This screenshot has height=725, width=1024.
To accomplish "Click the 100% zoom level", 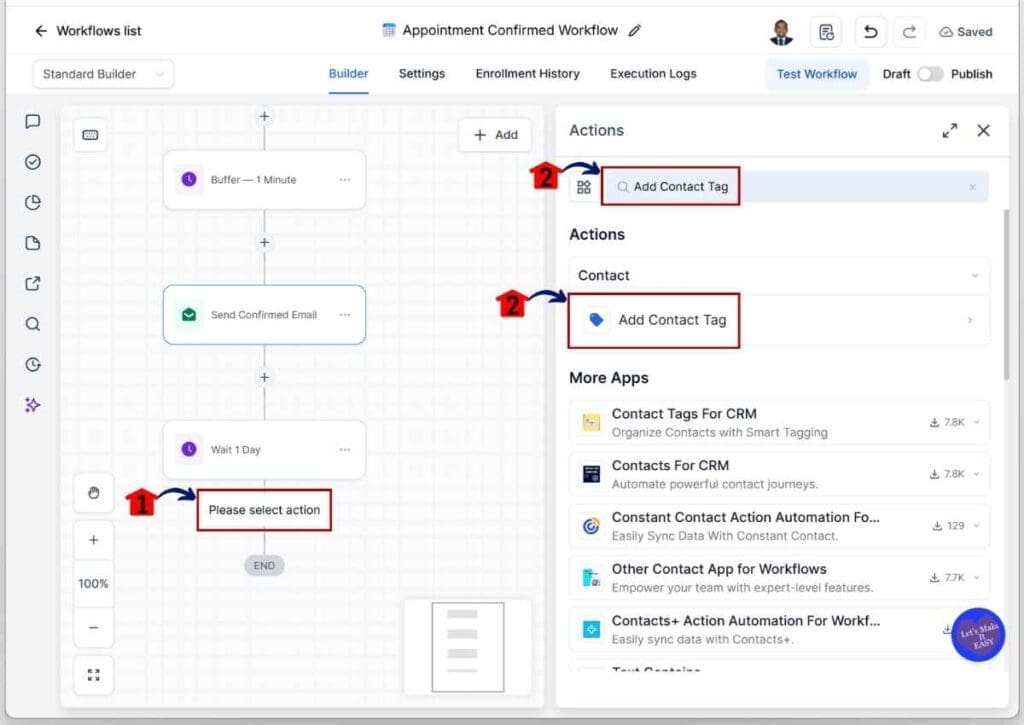I will [93, 583].
